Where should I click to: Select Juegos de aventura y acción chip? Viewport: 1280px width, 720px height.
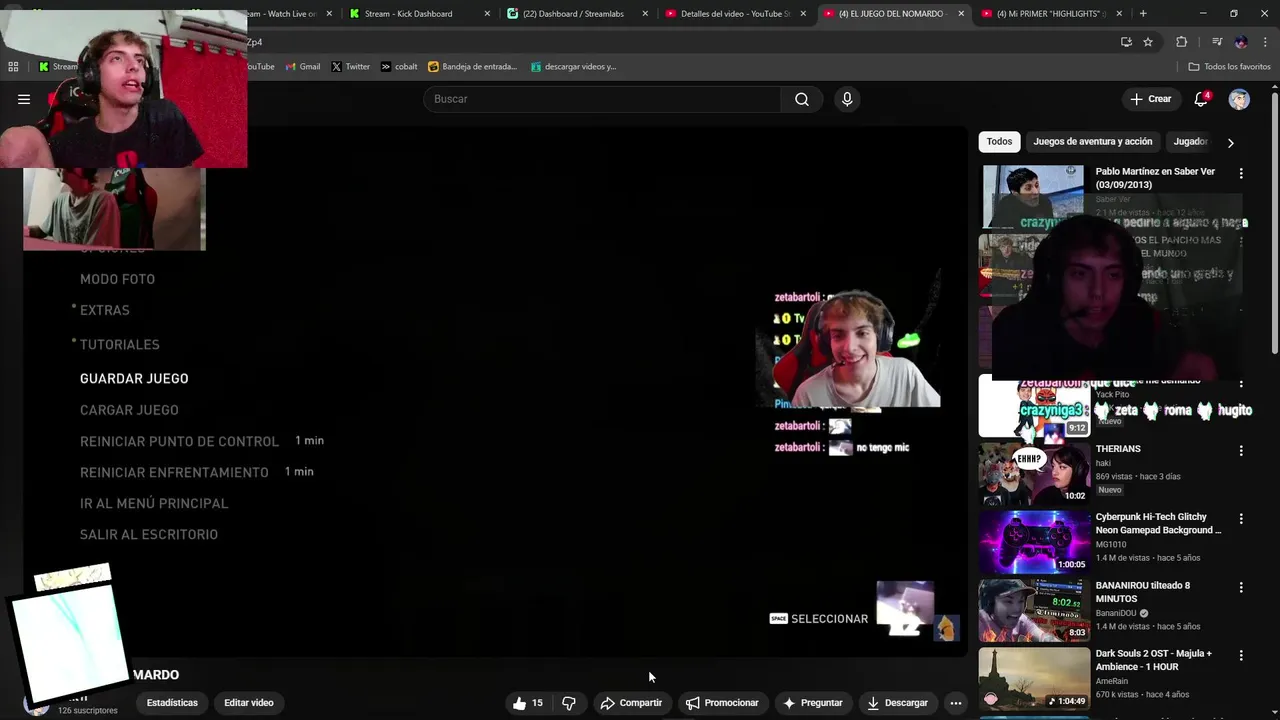1093,142
